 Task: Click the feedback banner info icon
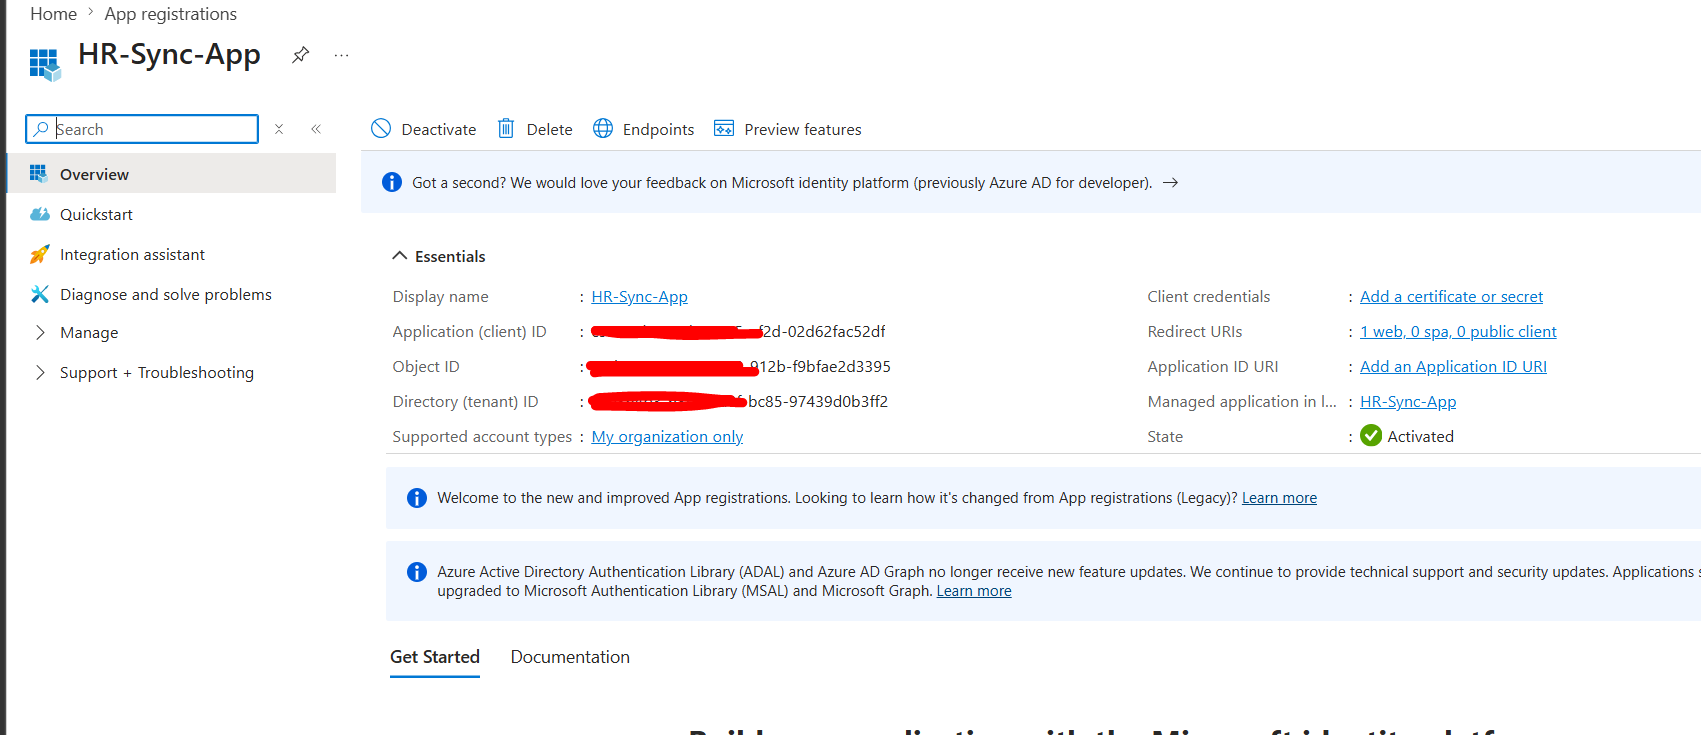tap(392, 182)
